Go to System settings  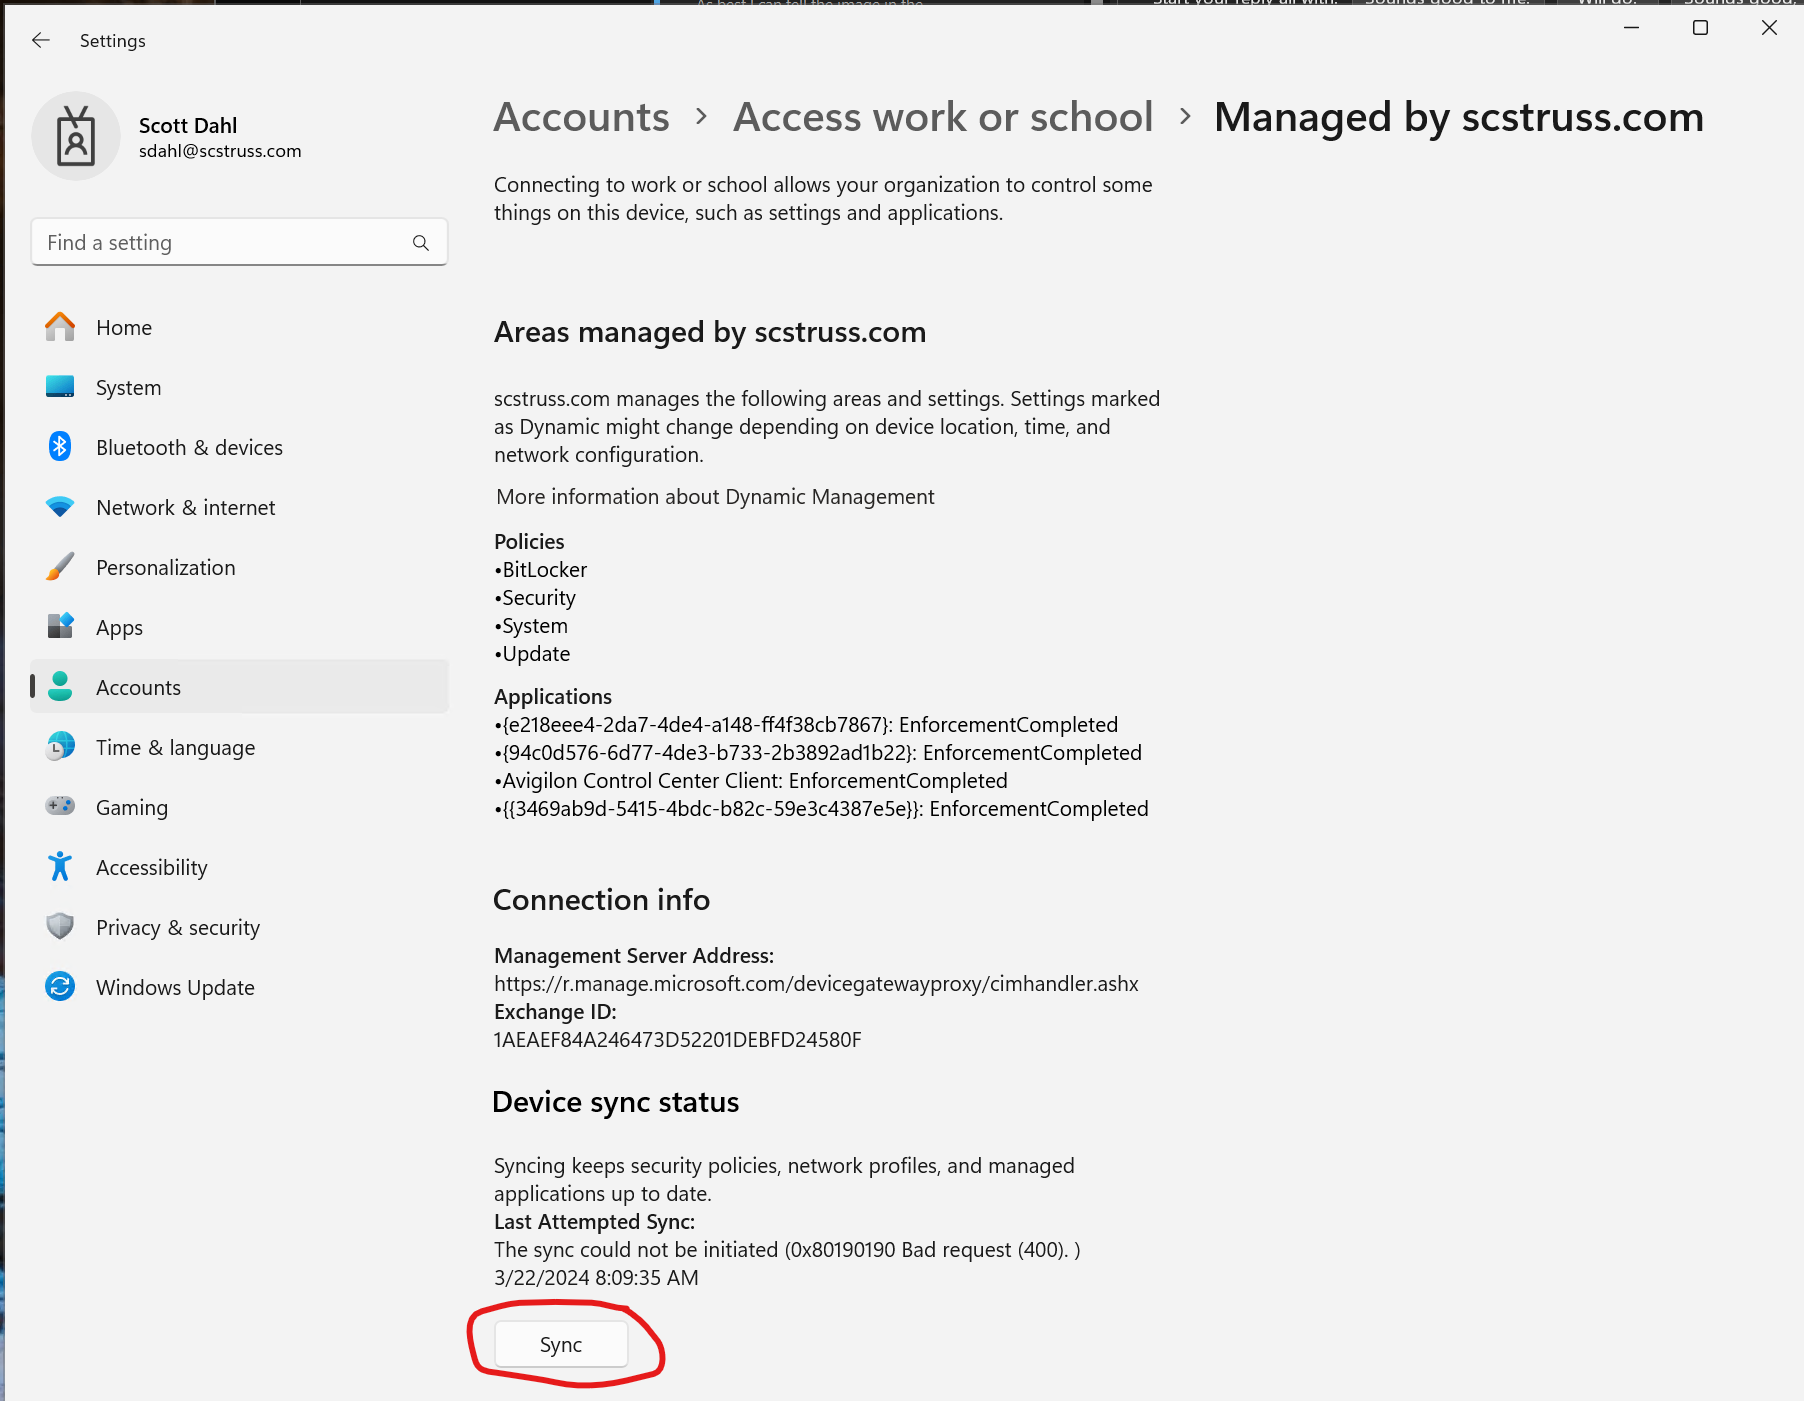click(239, 387)
